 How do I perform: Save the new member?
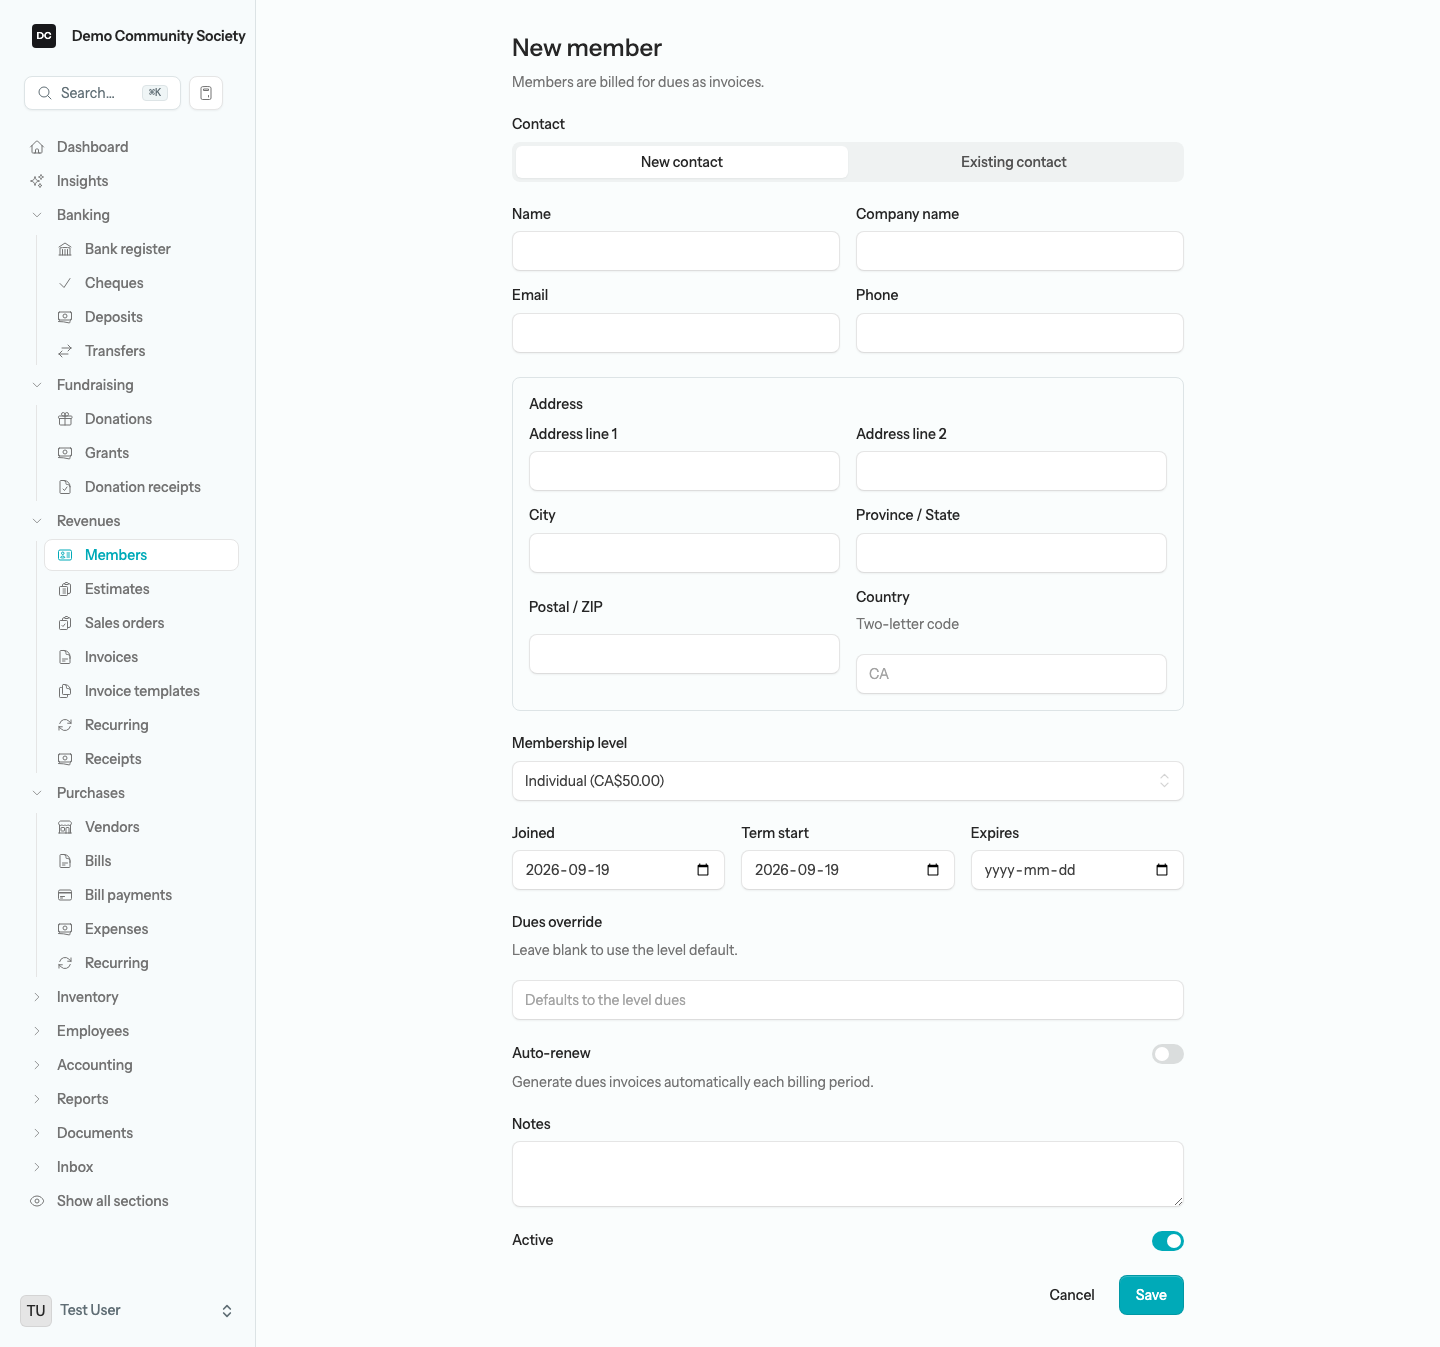coord(1151,1295)
